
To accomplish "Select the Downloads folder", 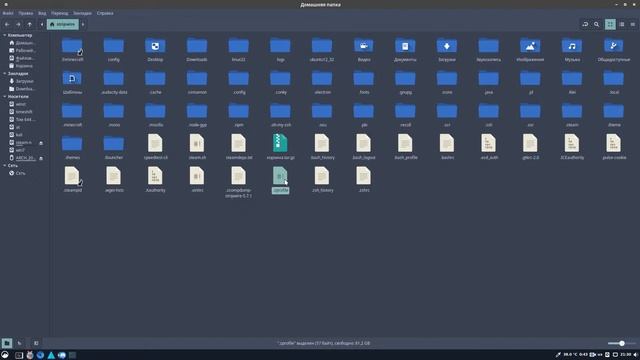I will [x=197, y=50].
